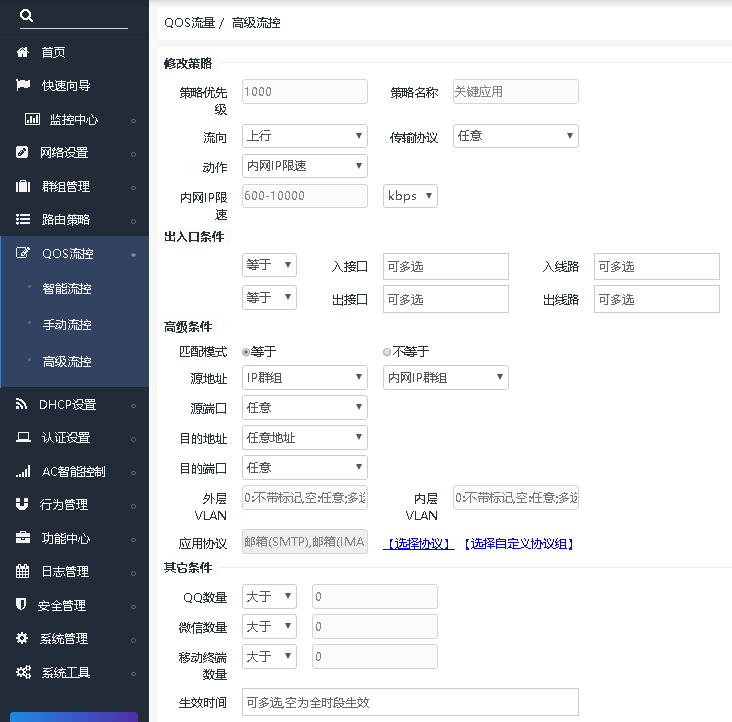Viewport: 732px width, 722px height.
Task: Open the 动作 dropdown showing 内网IP限速
Action: [305, 166]
